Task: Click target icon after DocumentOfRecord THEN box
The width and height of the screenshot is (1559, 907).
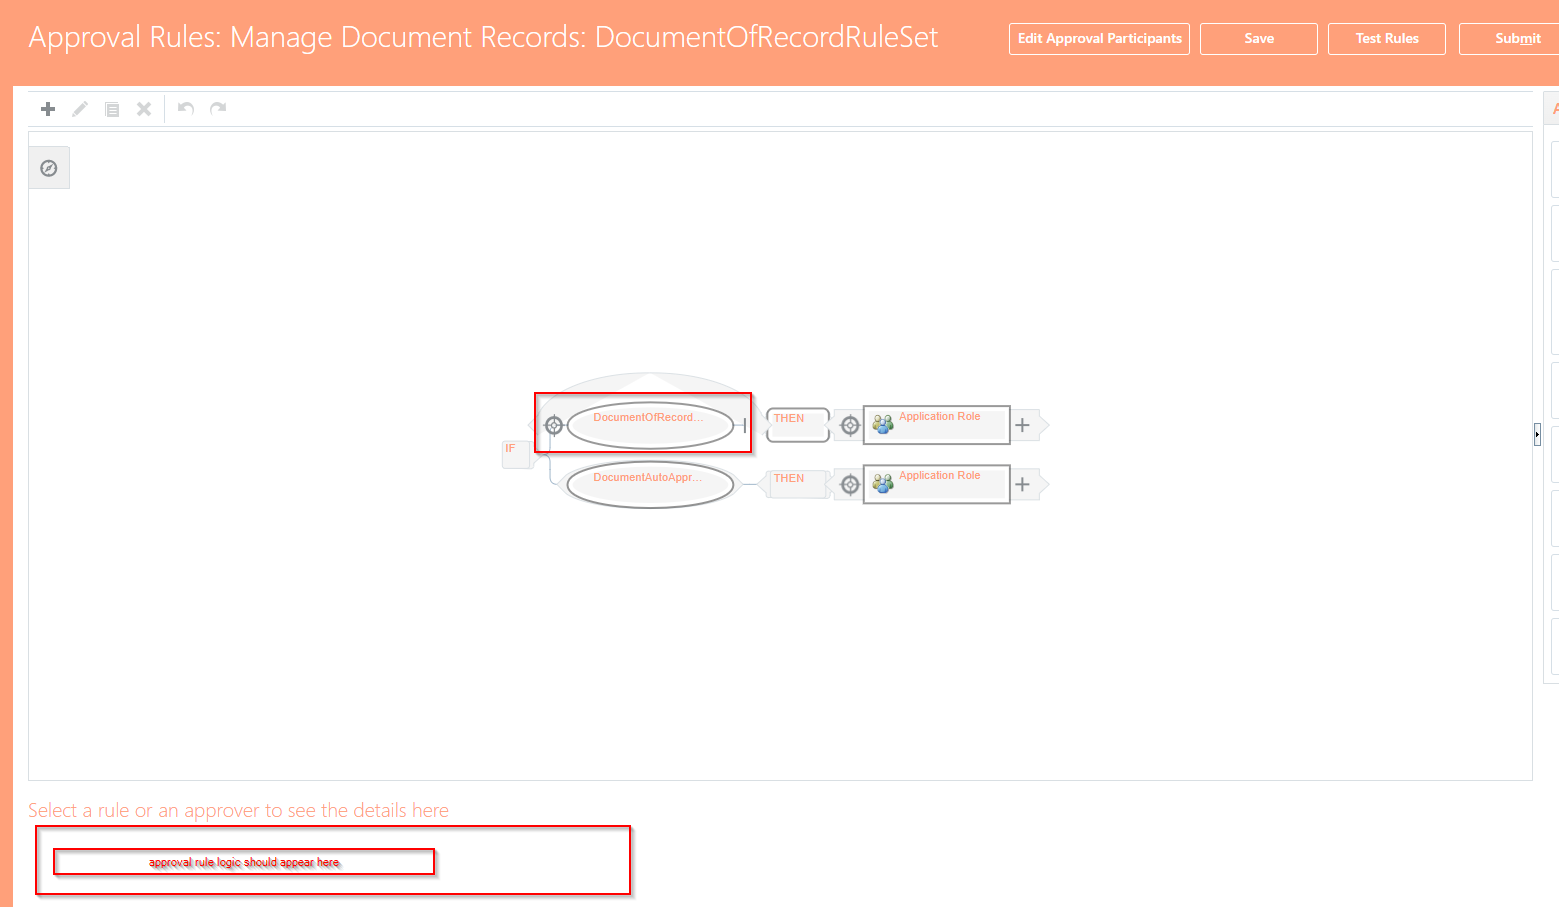Action: point(850,425)
